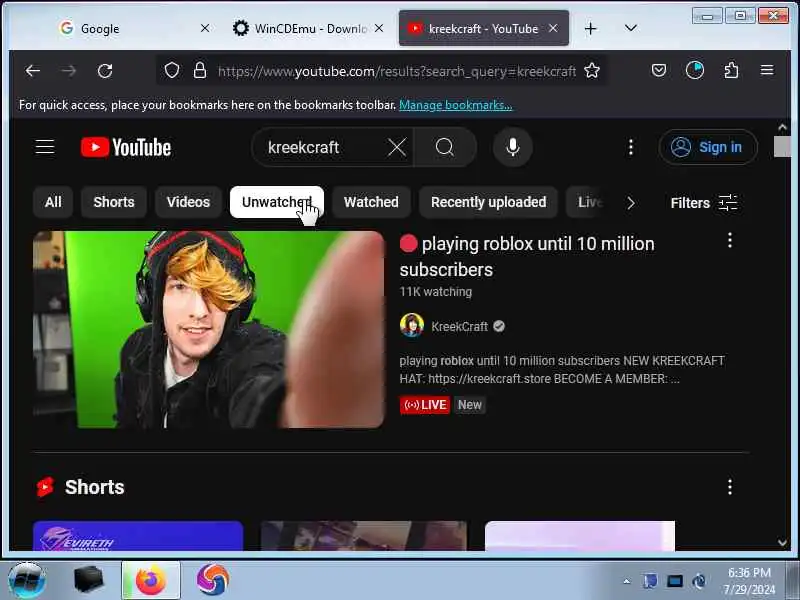
Task: Reload the current page
Action: (105, 71)
